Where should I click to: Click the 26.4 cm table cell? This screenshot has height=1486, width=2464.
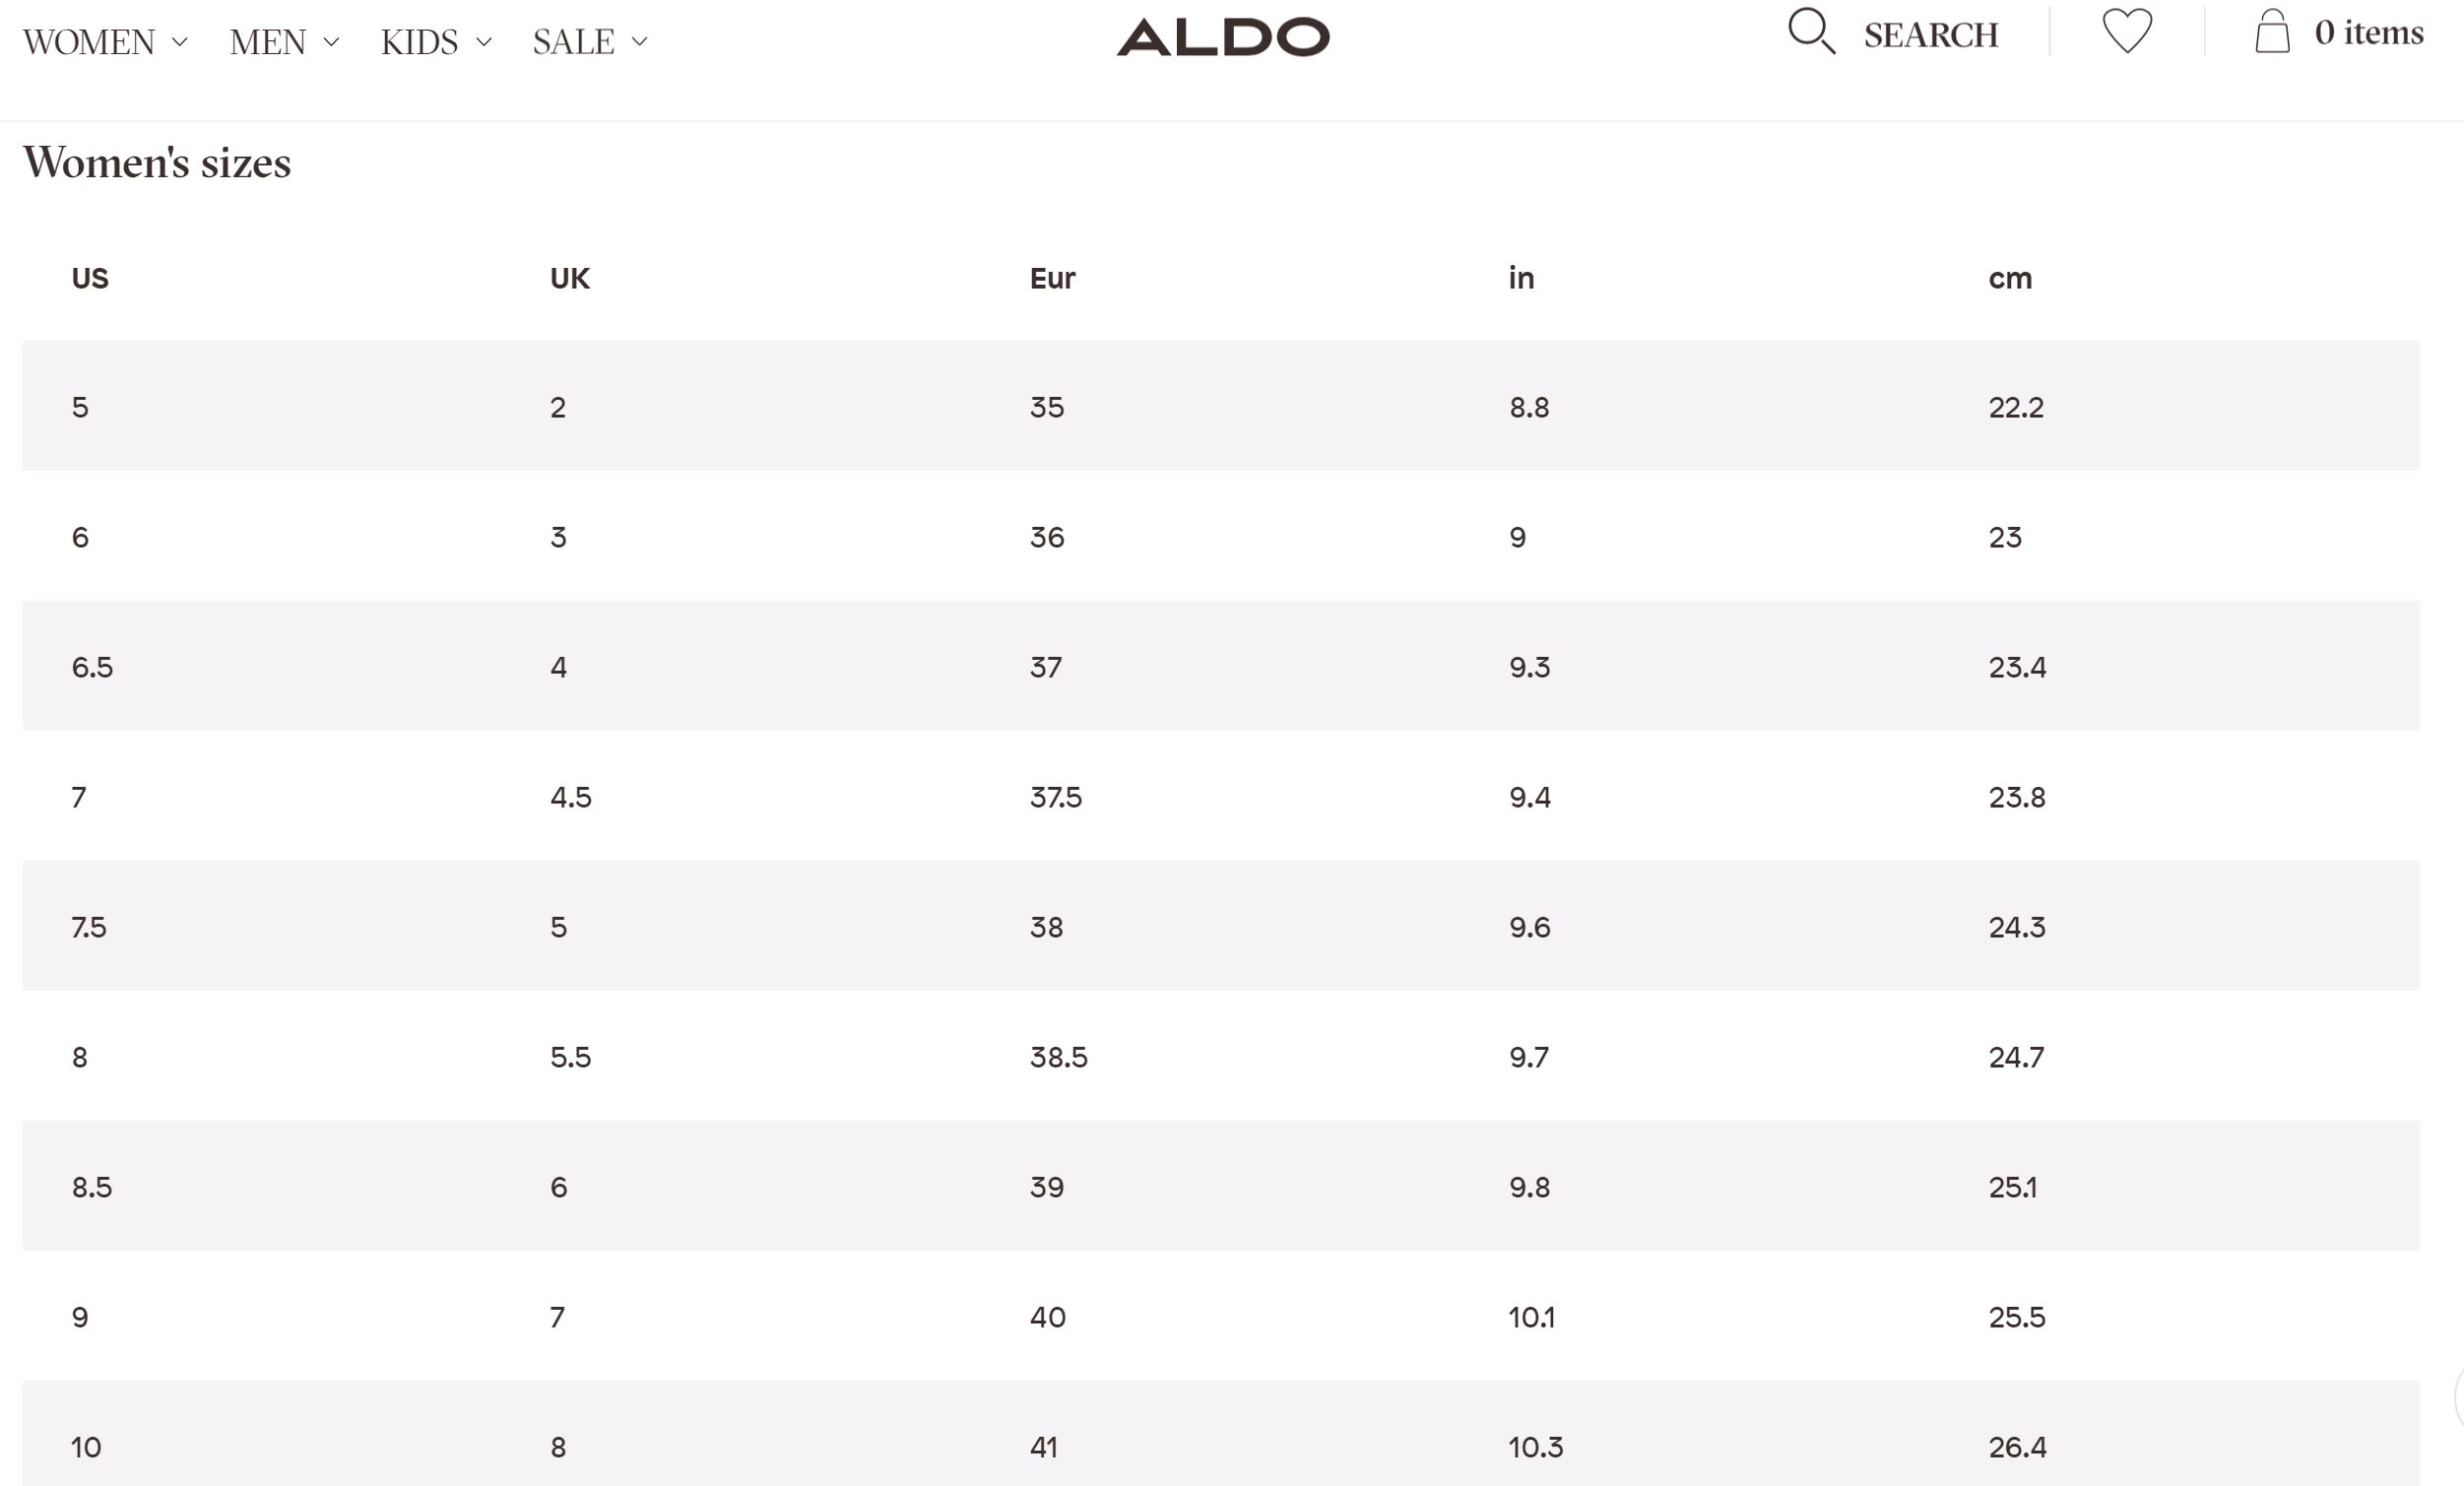(x=2017, y=1447)
